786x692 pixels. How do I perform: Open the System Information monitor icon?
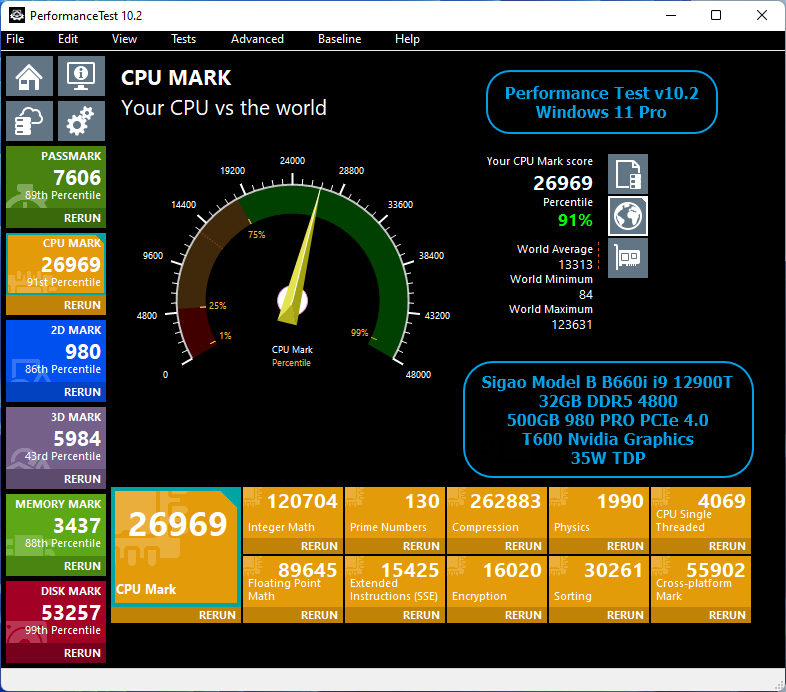pos(80,76)
